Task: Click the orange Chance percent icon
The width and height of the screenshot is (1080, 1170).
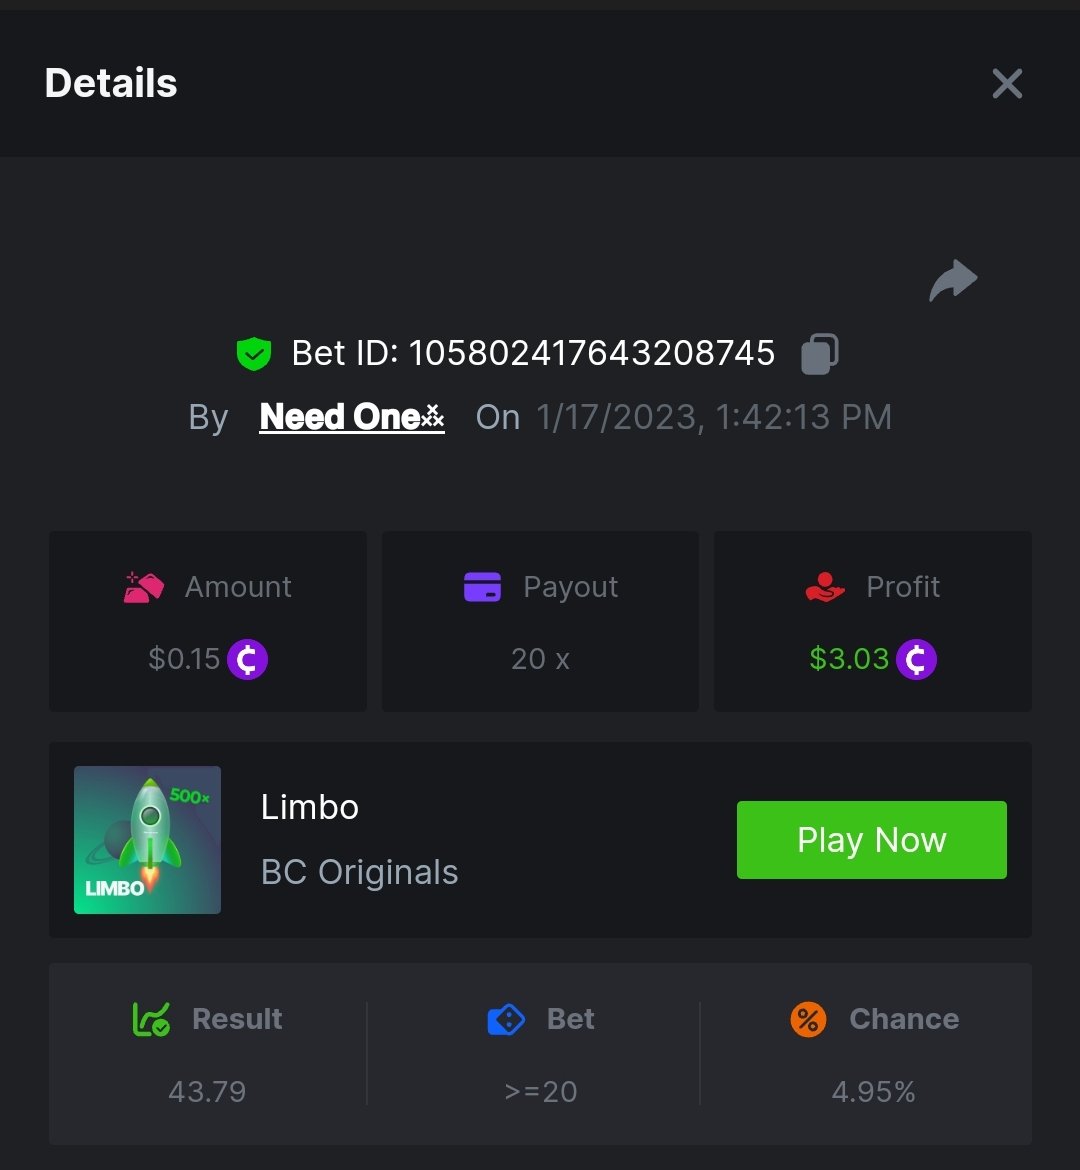Action: [x=808, y=1019]
